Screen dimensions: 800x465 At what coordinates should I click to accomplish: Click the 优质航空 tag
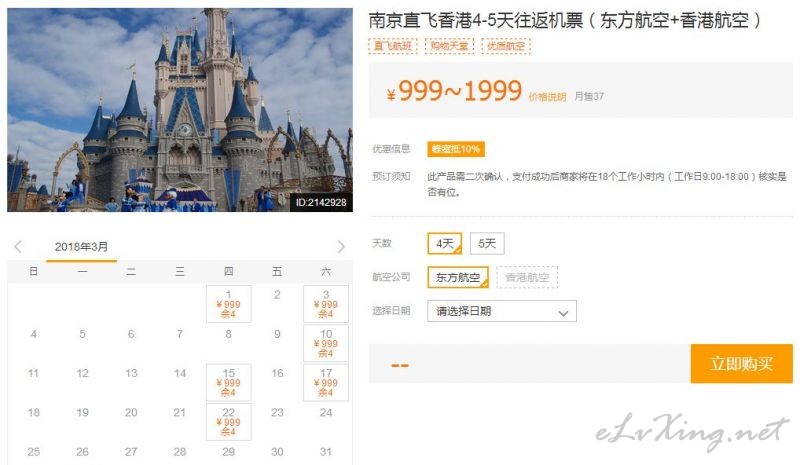point(506,46)
